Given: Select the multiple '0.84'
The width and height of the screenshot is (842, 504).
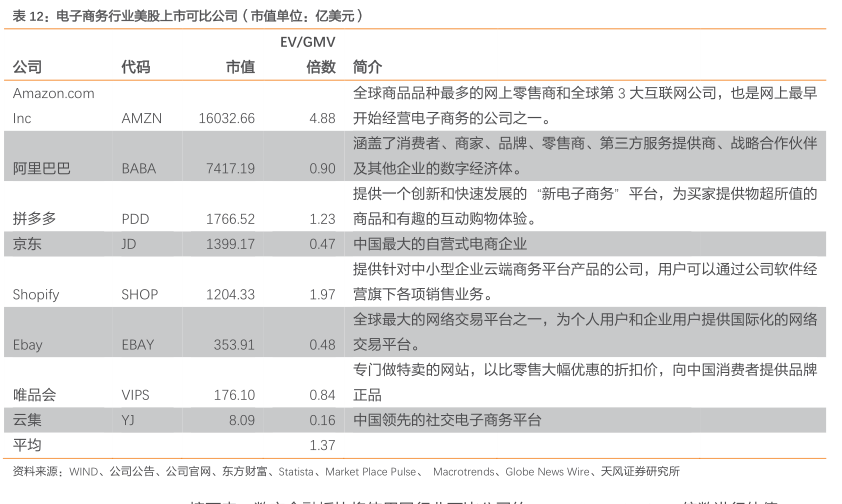Looking at the screenshot, I should click(322, 395).
